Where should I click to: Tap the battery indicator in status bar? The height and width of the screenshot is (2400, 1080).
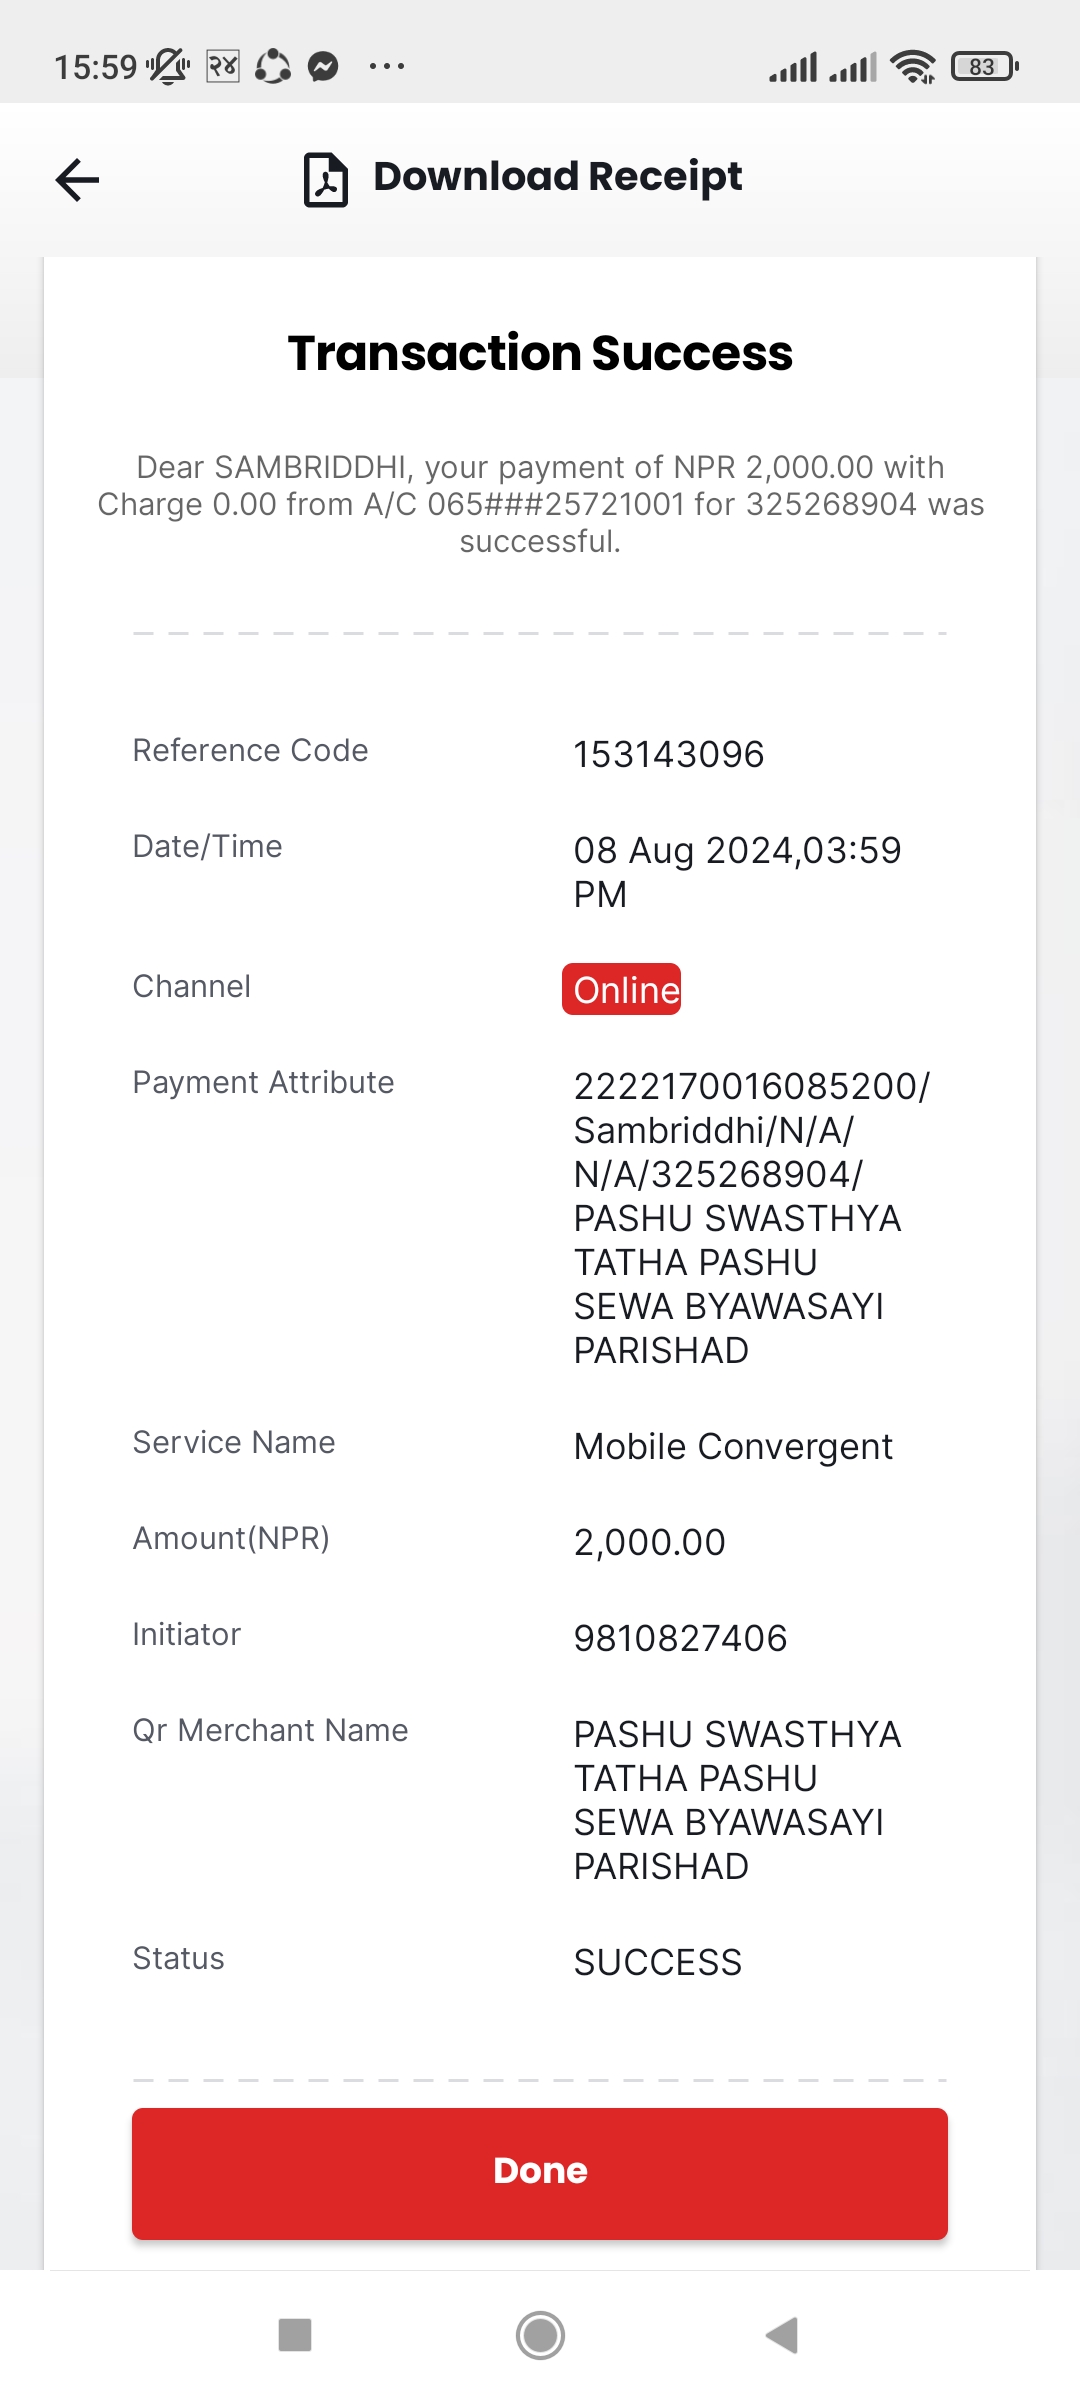point(985,67)
